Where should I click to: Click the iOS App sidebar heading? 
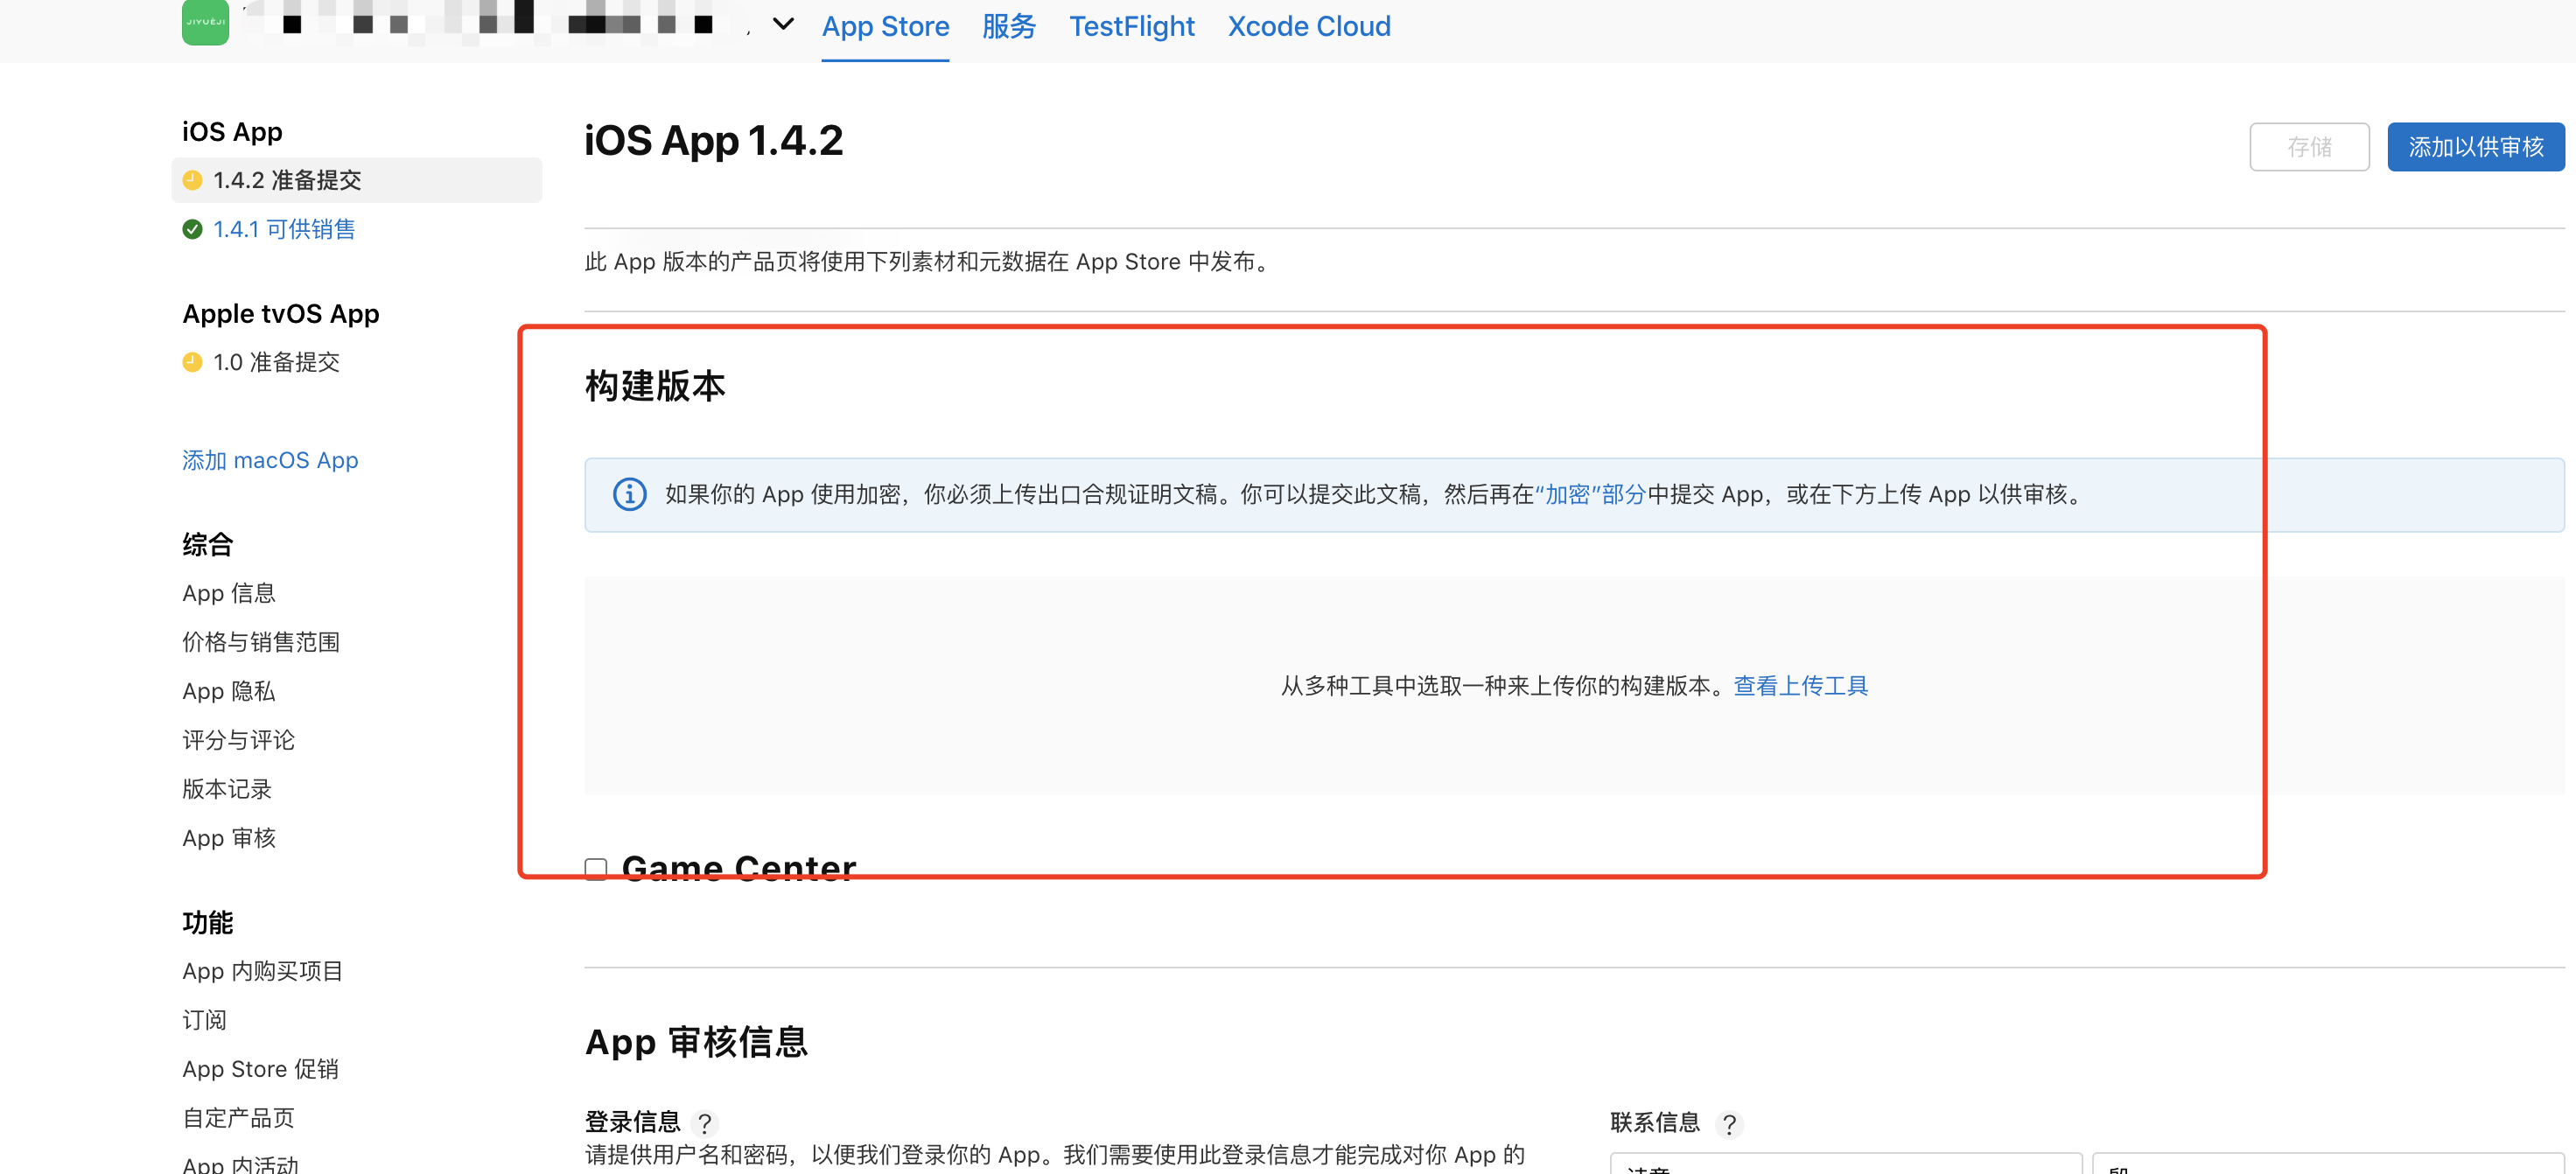click(x=232, y=132)
